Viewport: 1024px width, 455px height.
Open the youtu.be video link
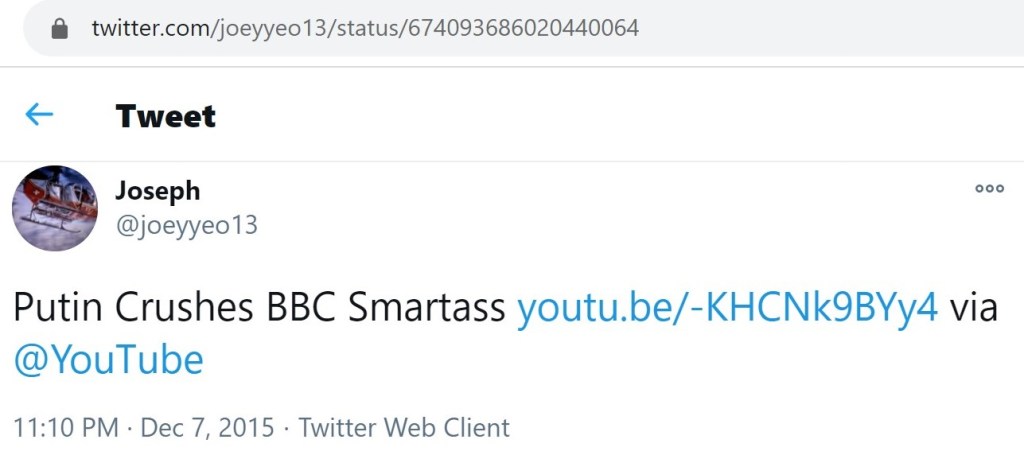727,308
